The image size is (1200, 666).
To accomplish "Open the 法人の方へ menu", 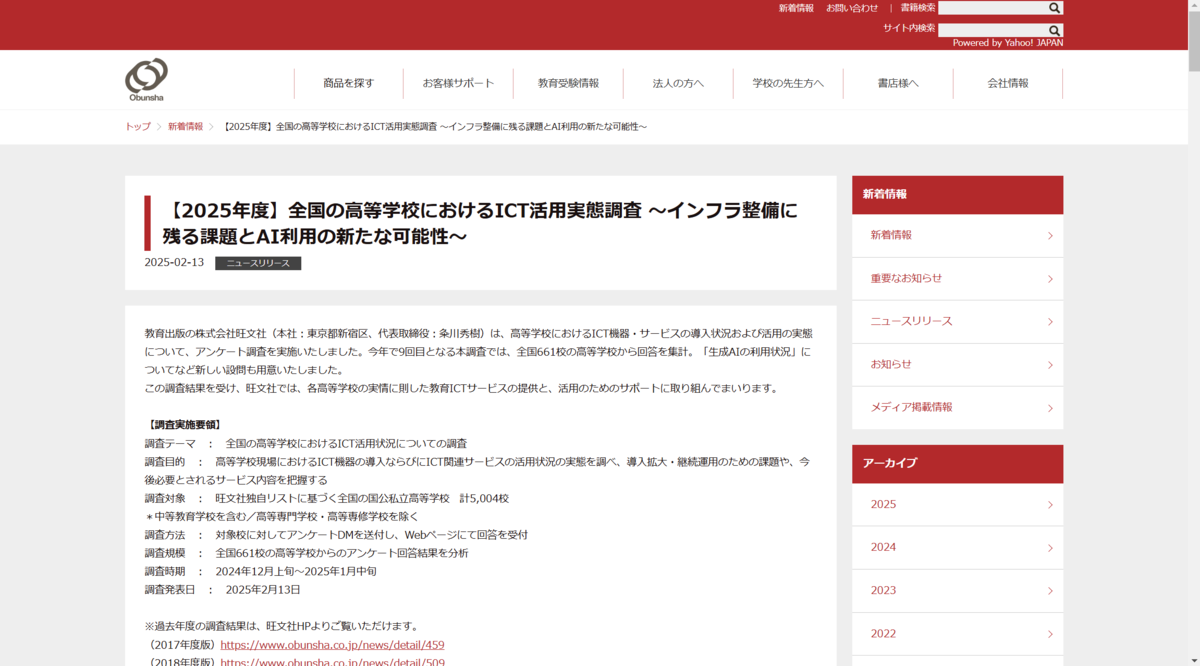I will pos(678,83).
